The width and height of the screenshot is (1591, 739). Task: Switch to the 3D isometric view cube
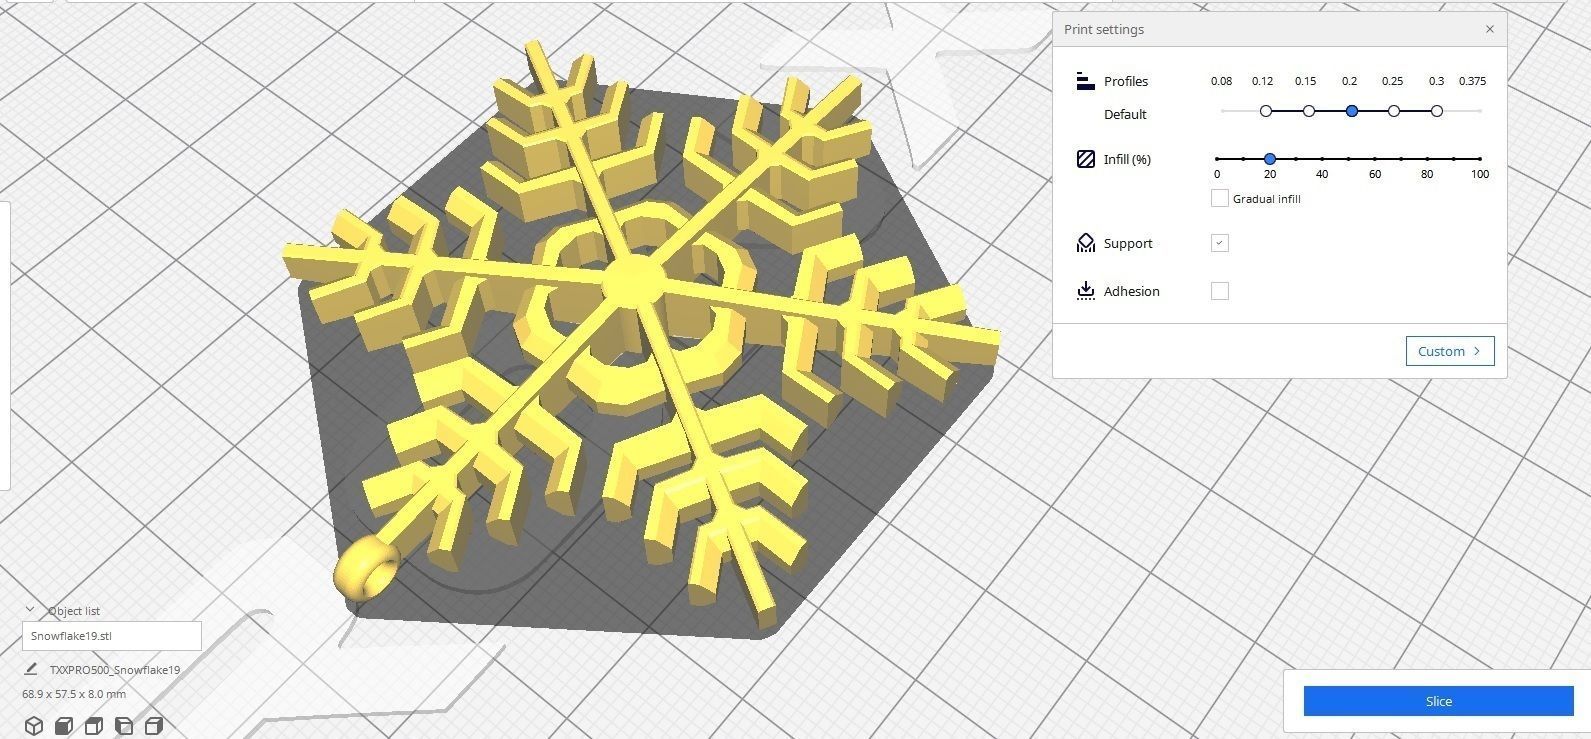pyautogui.click(x=34, y=725)
